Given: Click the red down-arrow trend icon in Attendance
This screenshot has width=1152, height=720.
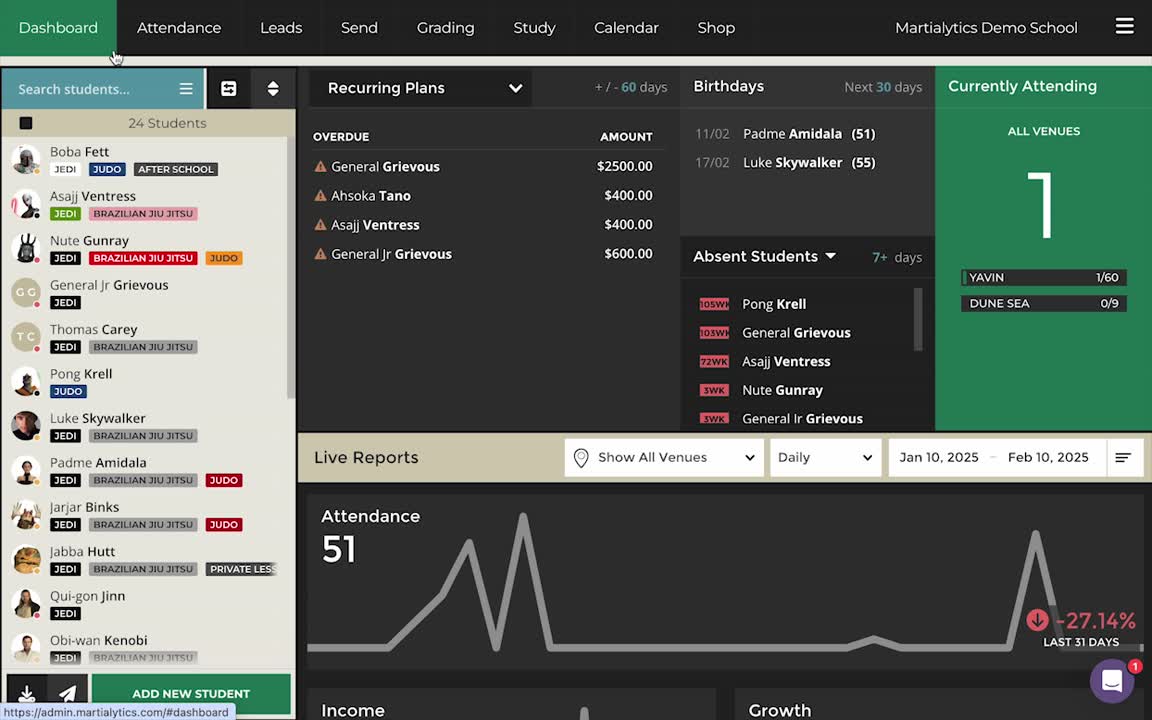Looking at the screenshot, I should click(1037, 620).
